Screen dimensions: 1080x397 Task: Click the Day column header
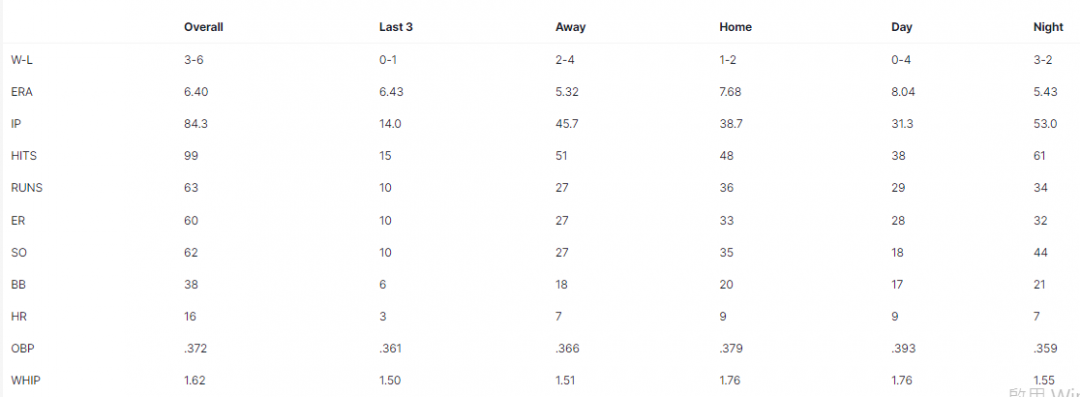coord(902,28)
